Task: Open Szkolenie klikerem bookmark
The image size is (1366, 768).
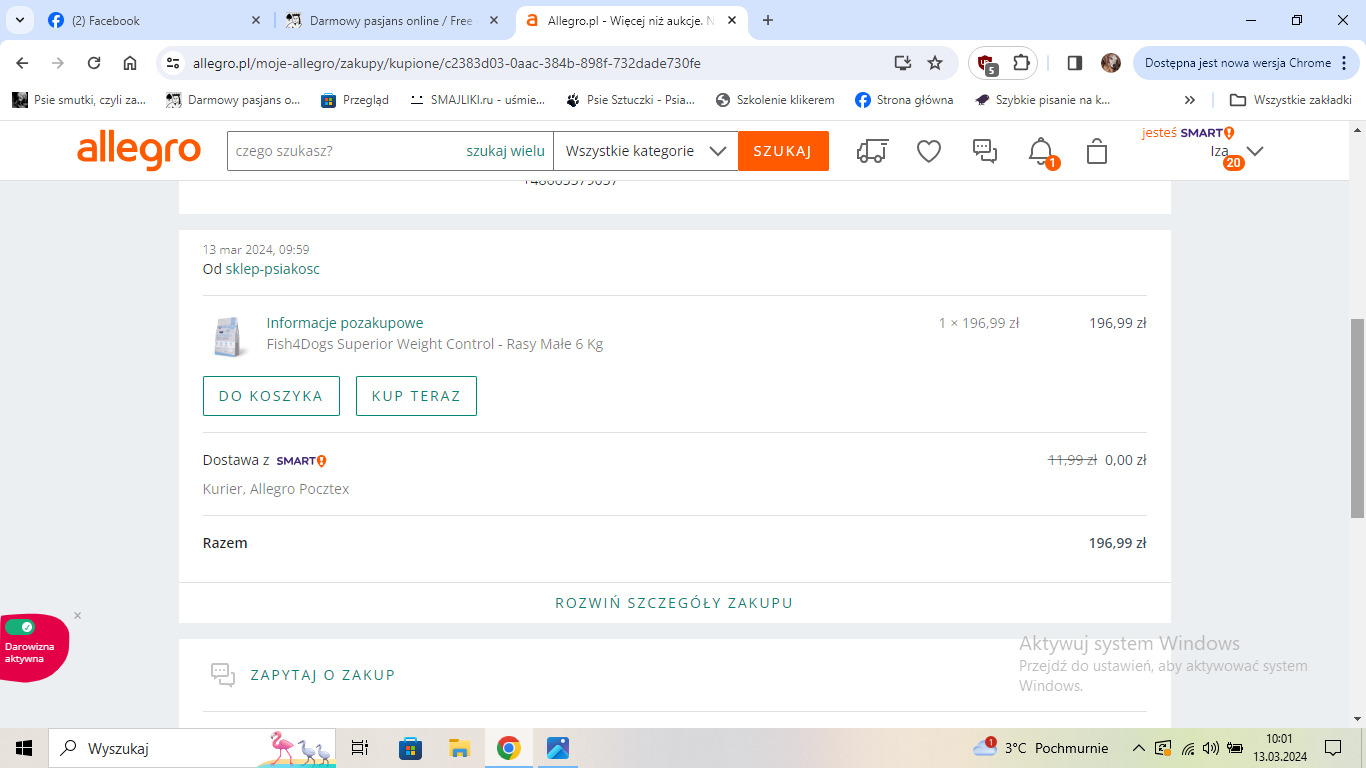Action: point(775,100)
